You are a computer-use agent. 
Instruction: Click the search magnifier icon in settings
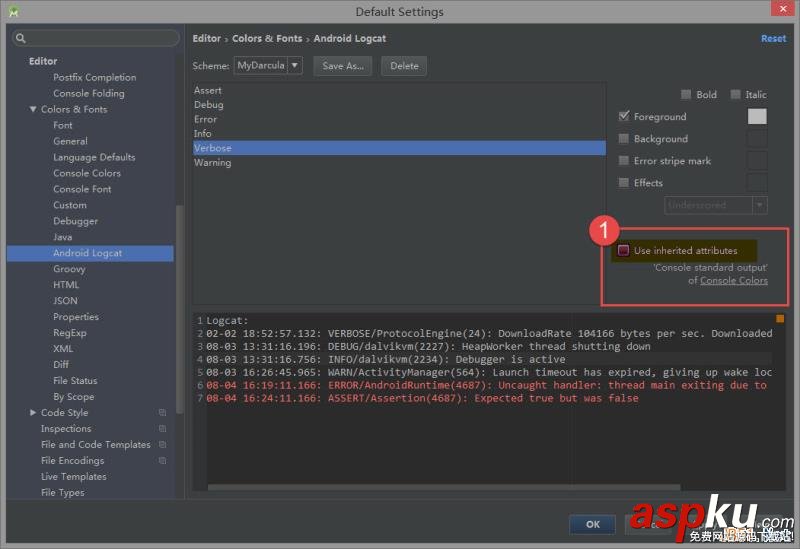point(20,38)
